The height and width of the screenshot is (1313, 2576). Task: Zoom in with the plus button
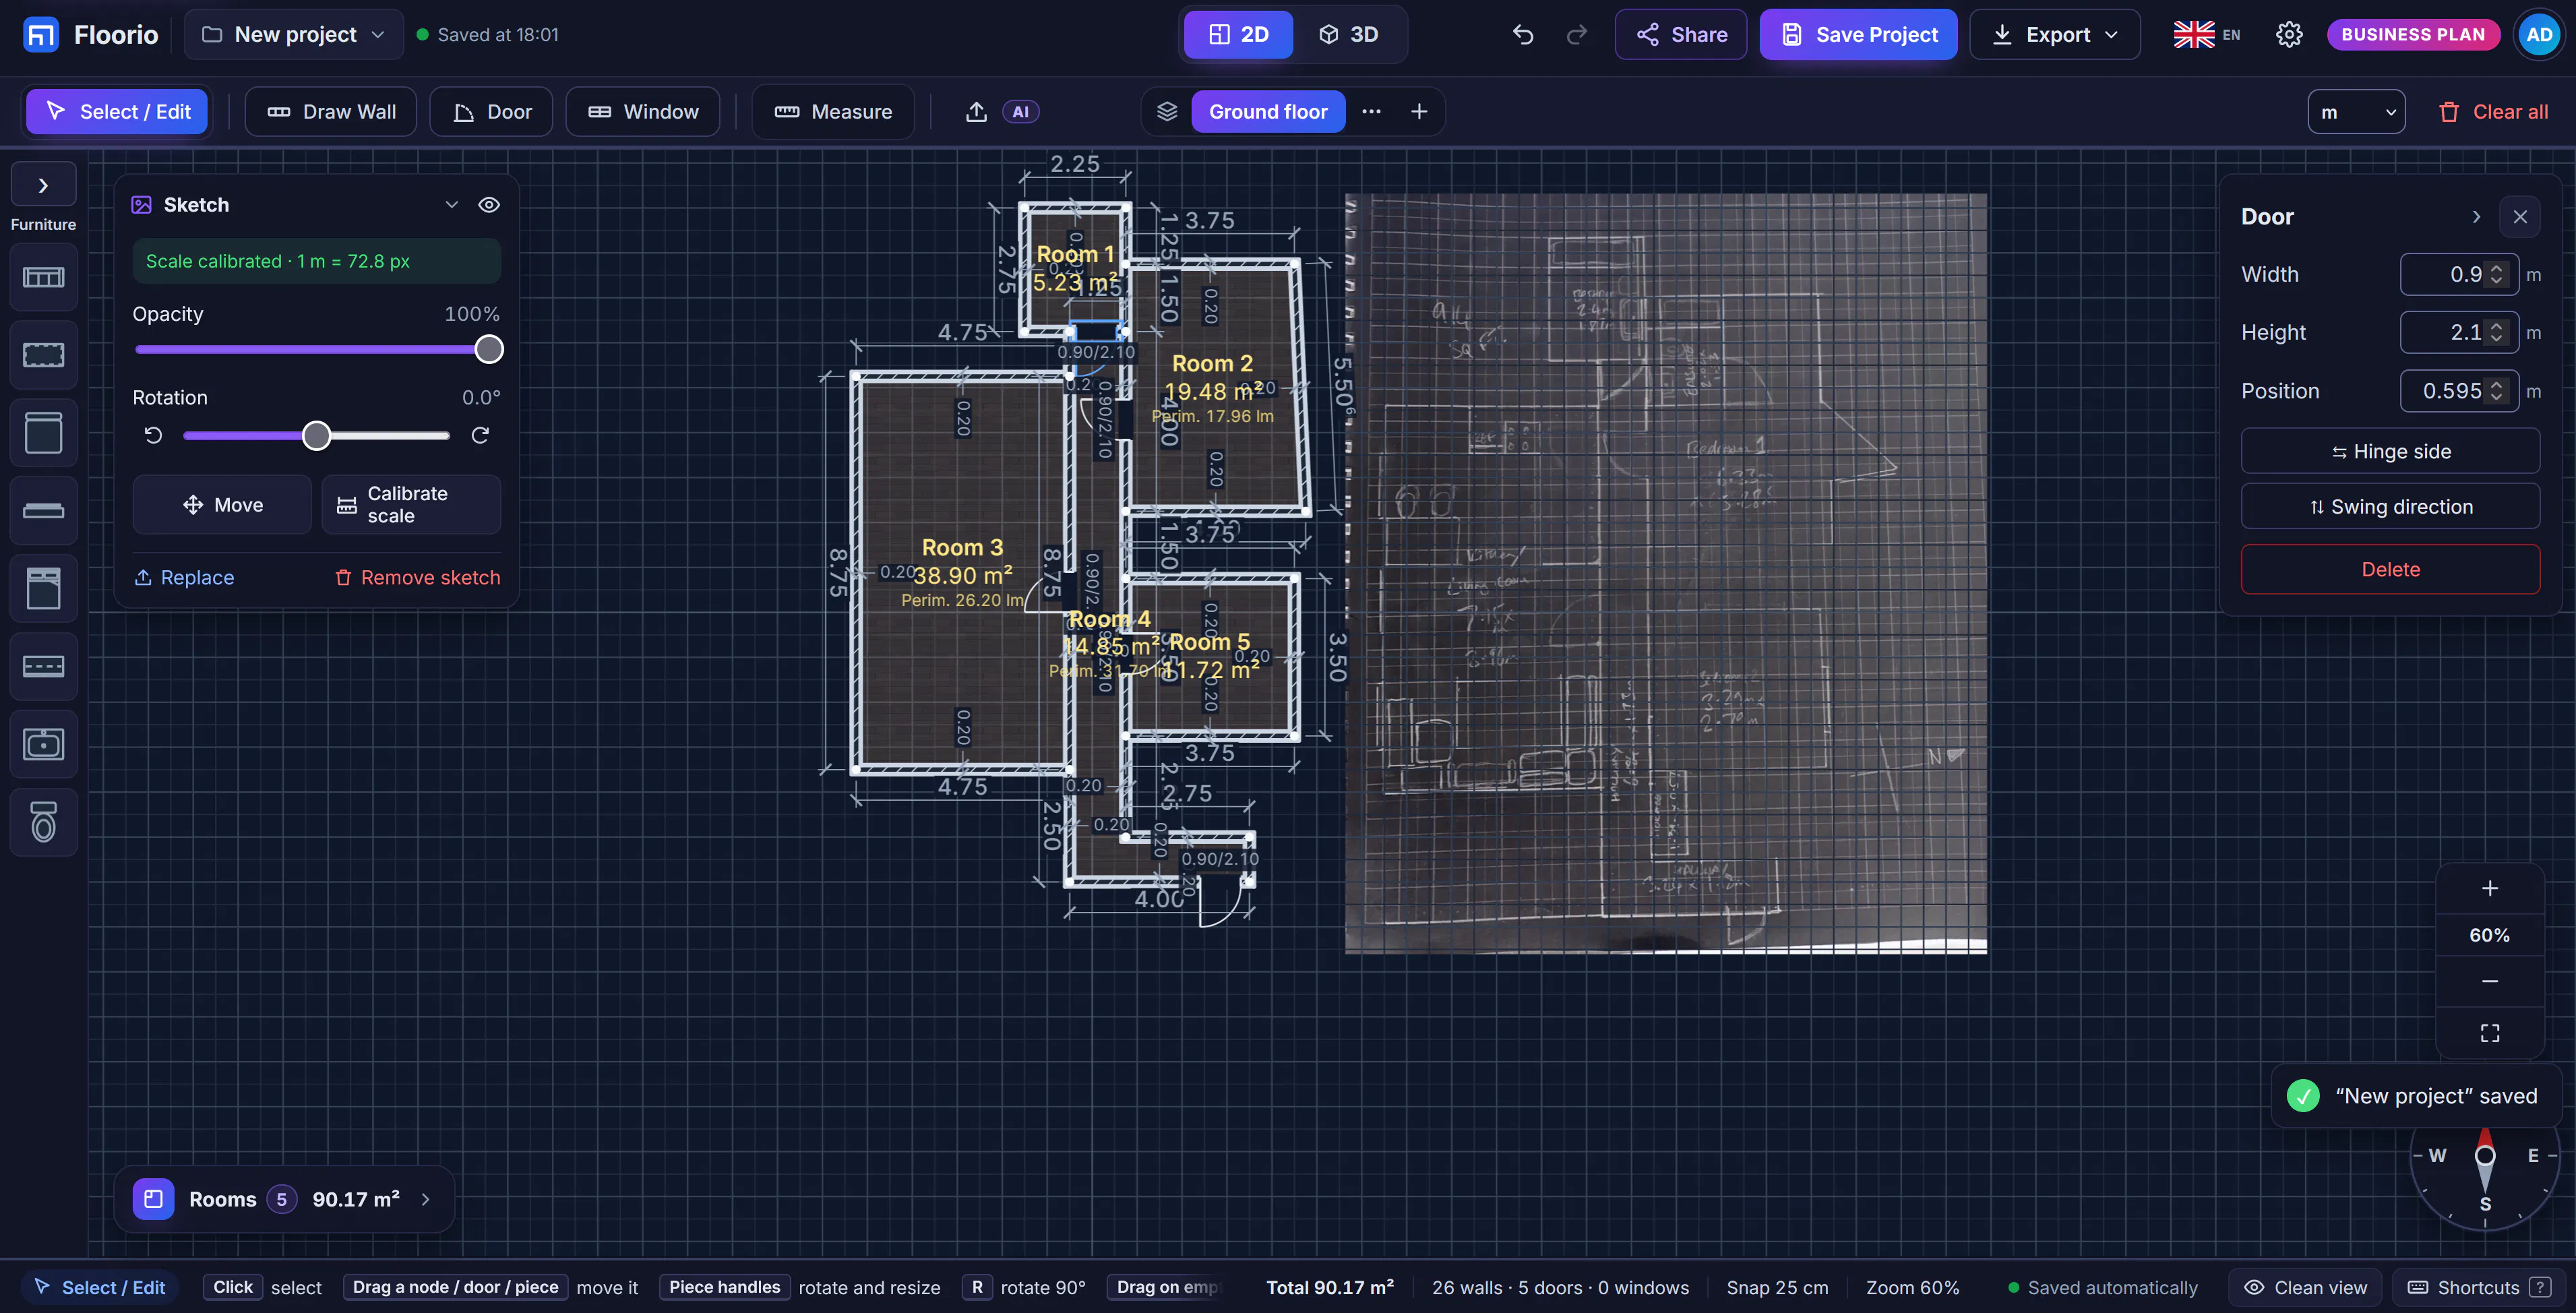[x=2490, y=888]
